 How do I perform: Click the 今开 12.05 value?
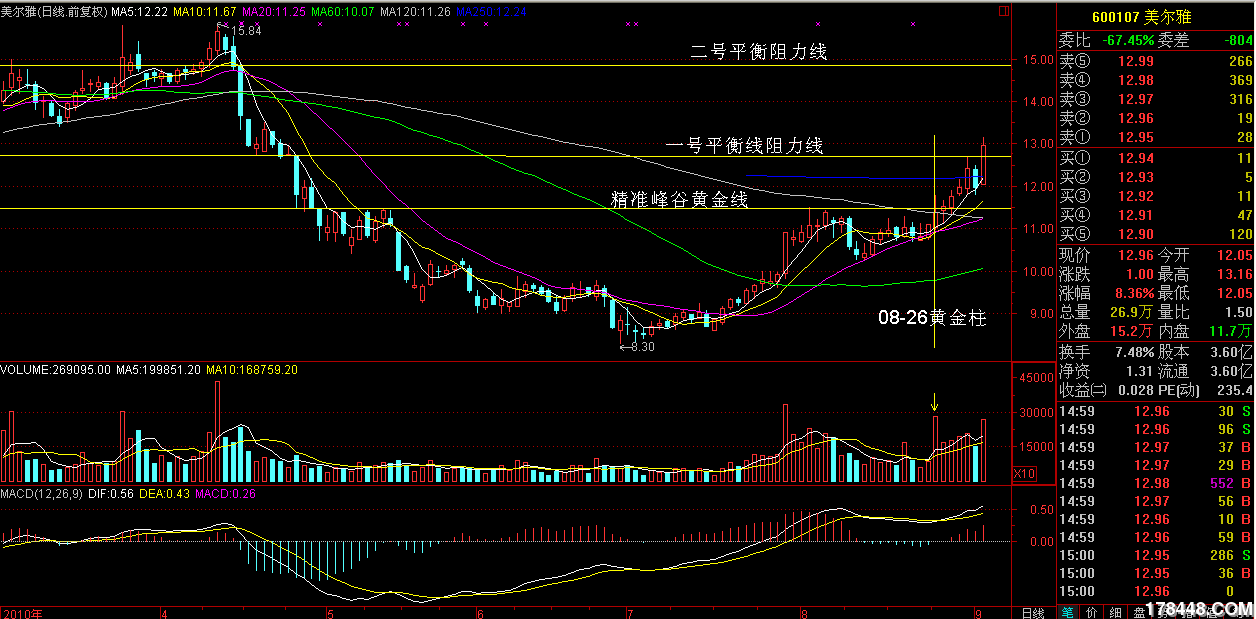1233,255
